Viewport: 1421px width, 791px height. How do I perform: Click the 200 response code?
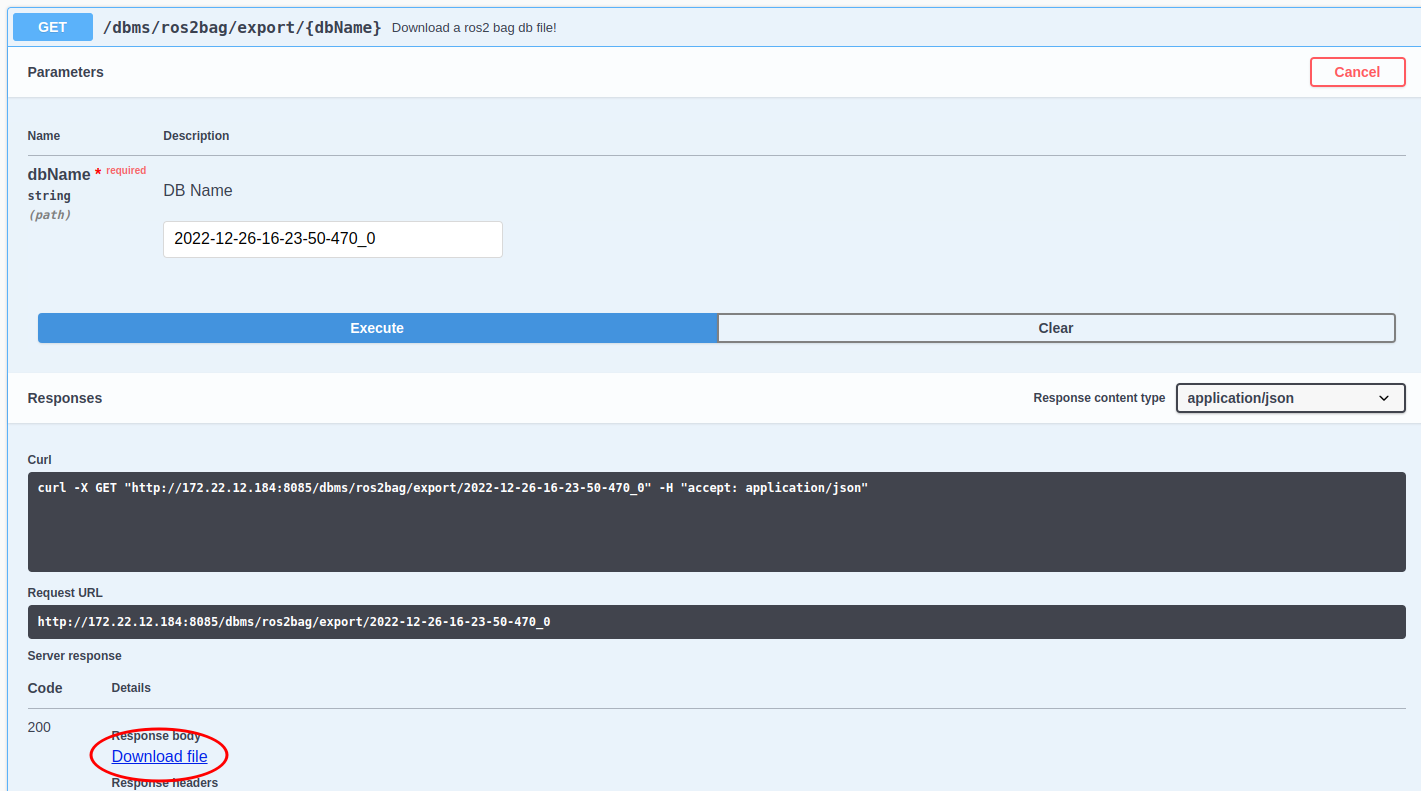39,727
